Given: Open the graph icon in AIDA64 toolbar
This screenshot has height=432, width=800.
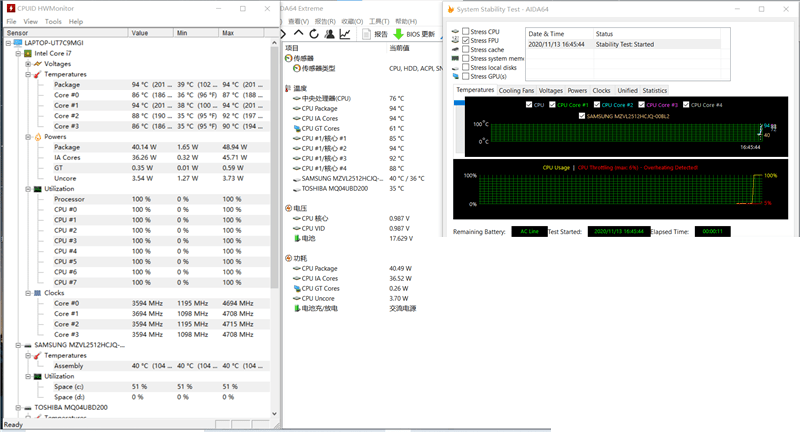Looking at the screenshot, I should click(x=345, y=34).
